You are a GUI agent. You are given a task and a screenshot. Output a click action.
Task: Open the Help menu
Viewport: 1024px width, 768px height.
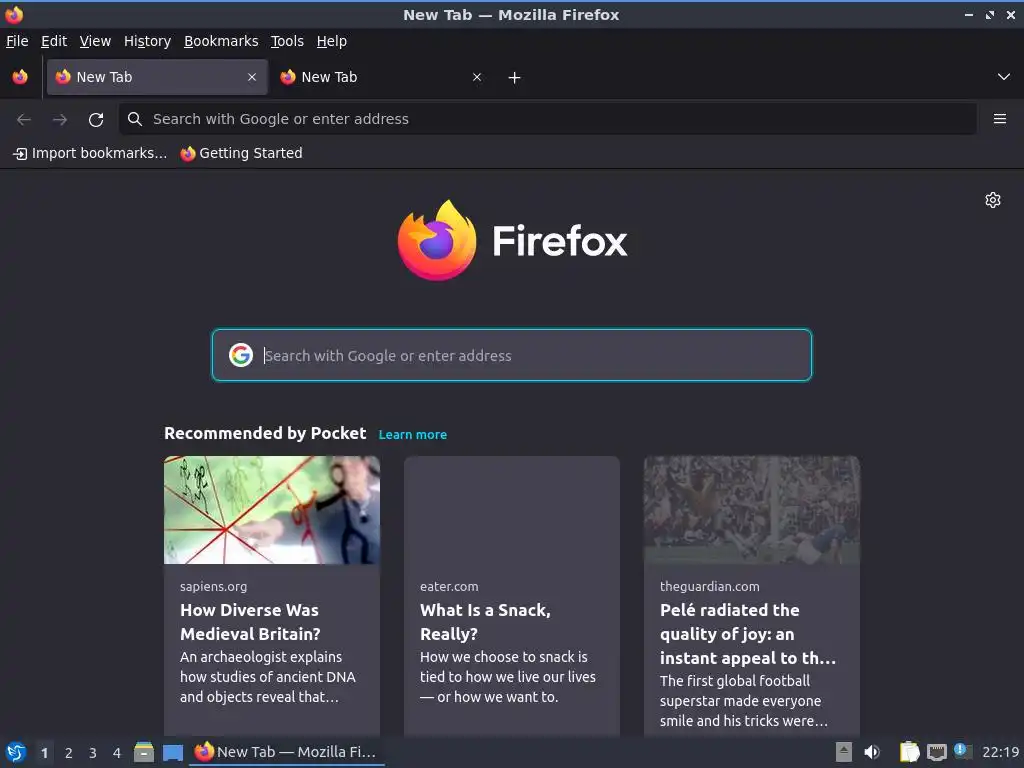[x=332, y=41]
